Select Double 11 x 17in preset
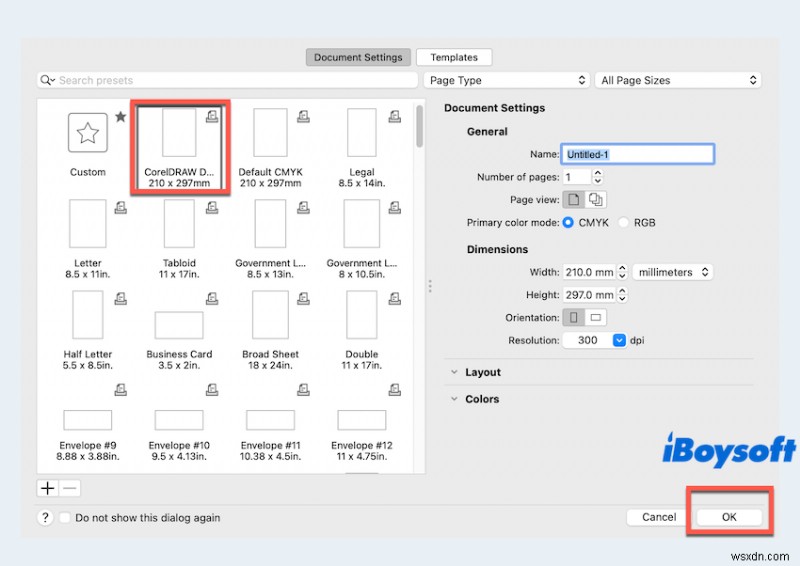This screenshot has height=566, width=800. coord(362,330)
